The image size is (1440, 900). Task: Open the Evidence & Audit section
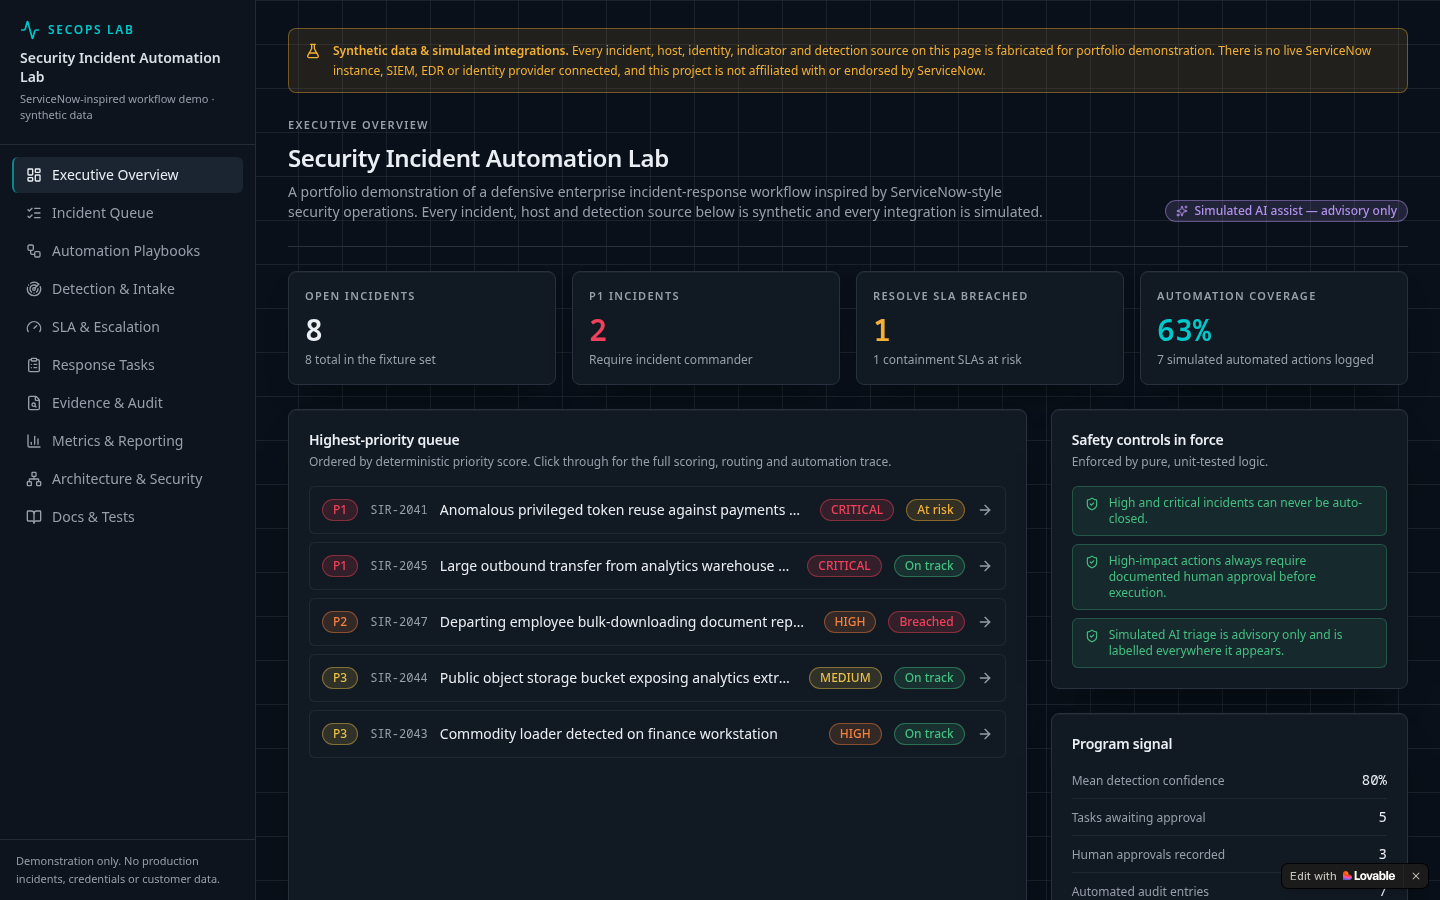pos(128,403)
